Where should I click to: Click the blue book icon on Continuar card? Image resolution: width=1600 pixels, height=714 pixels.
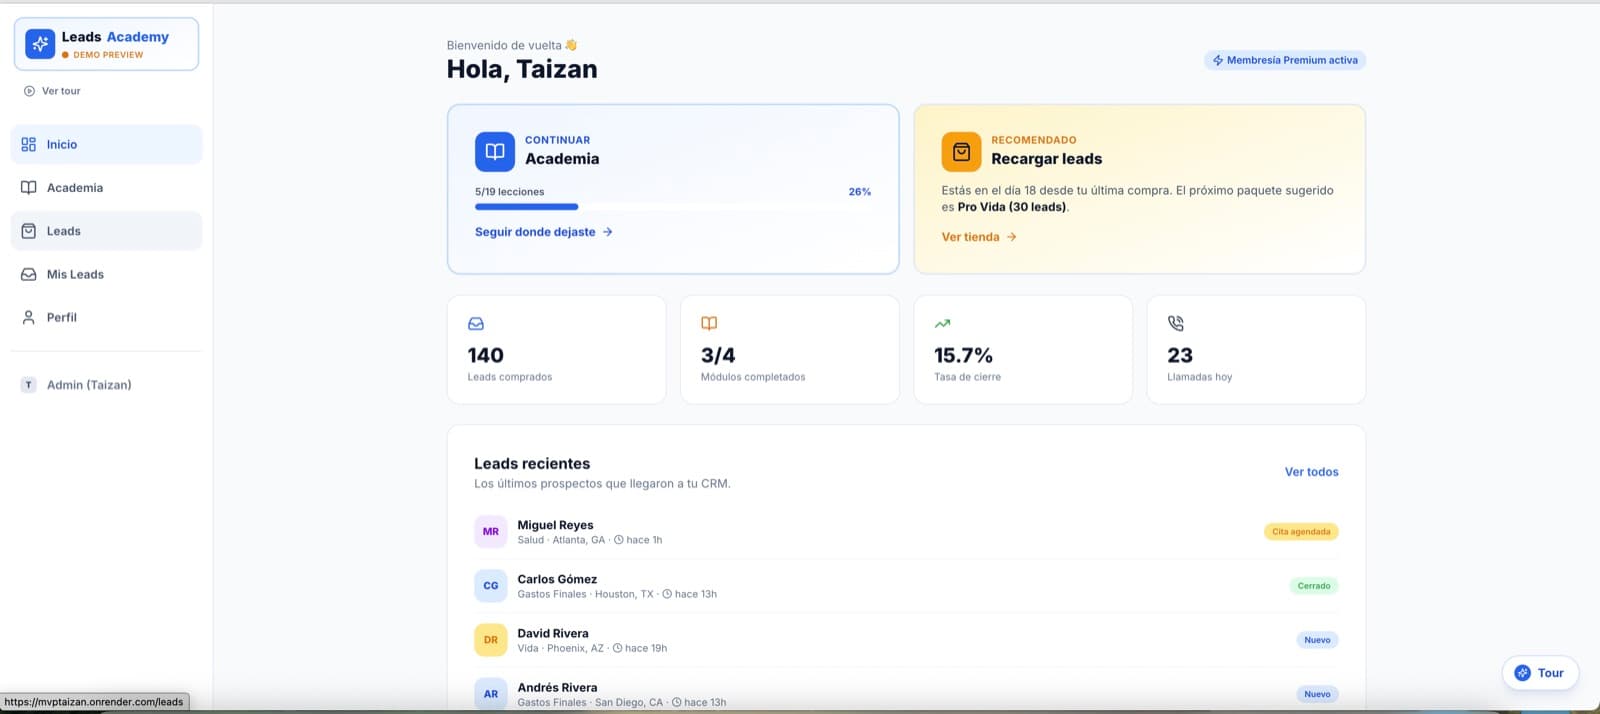(495, 152)
